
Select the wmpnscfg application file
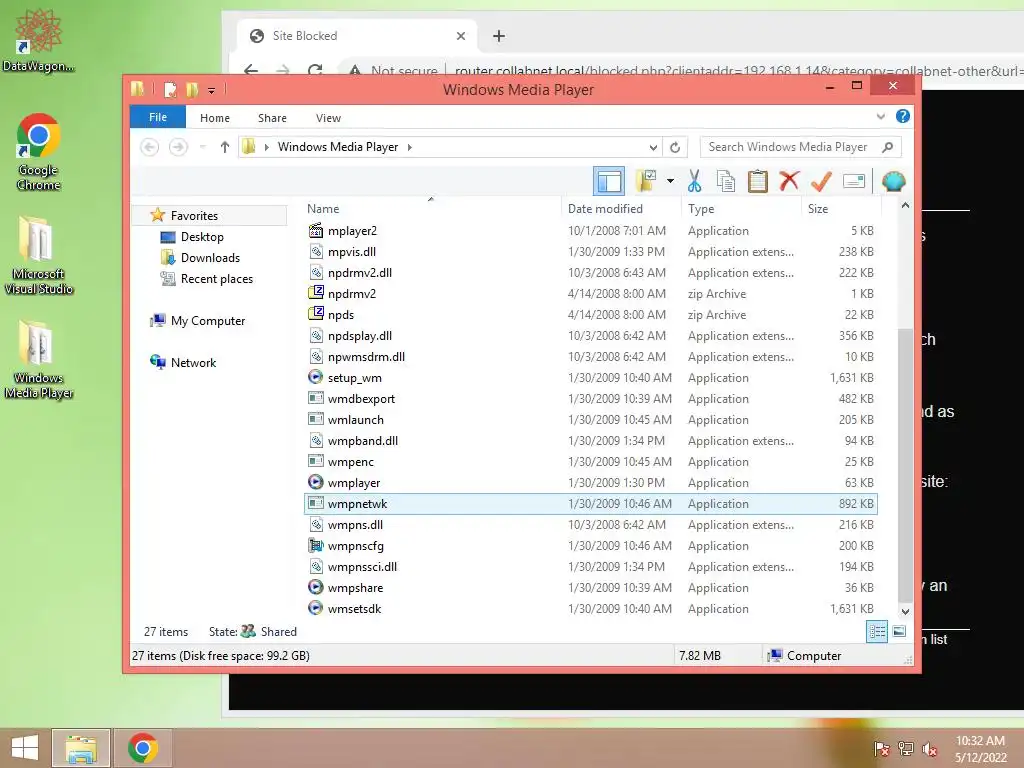(591, 545)
